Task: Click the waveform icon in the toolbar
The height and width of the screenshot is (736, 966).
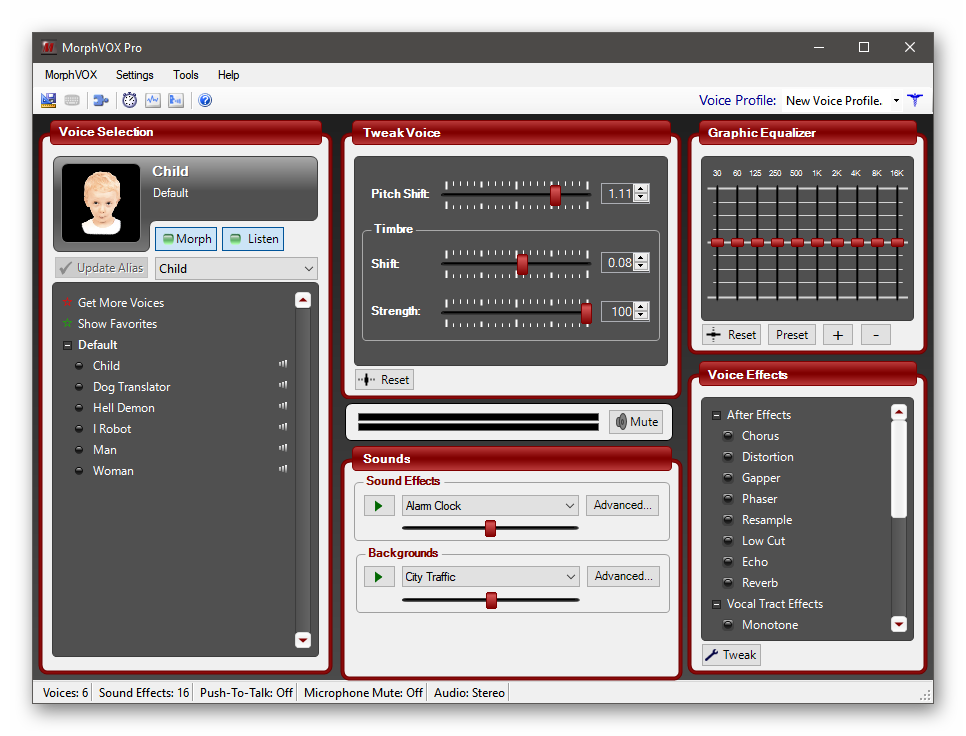Action: click(153, 100)
